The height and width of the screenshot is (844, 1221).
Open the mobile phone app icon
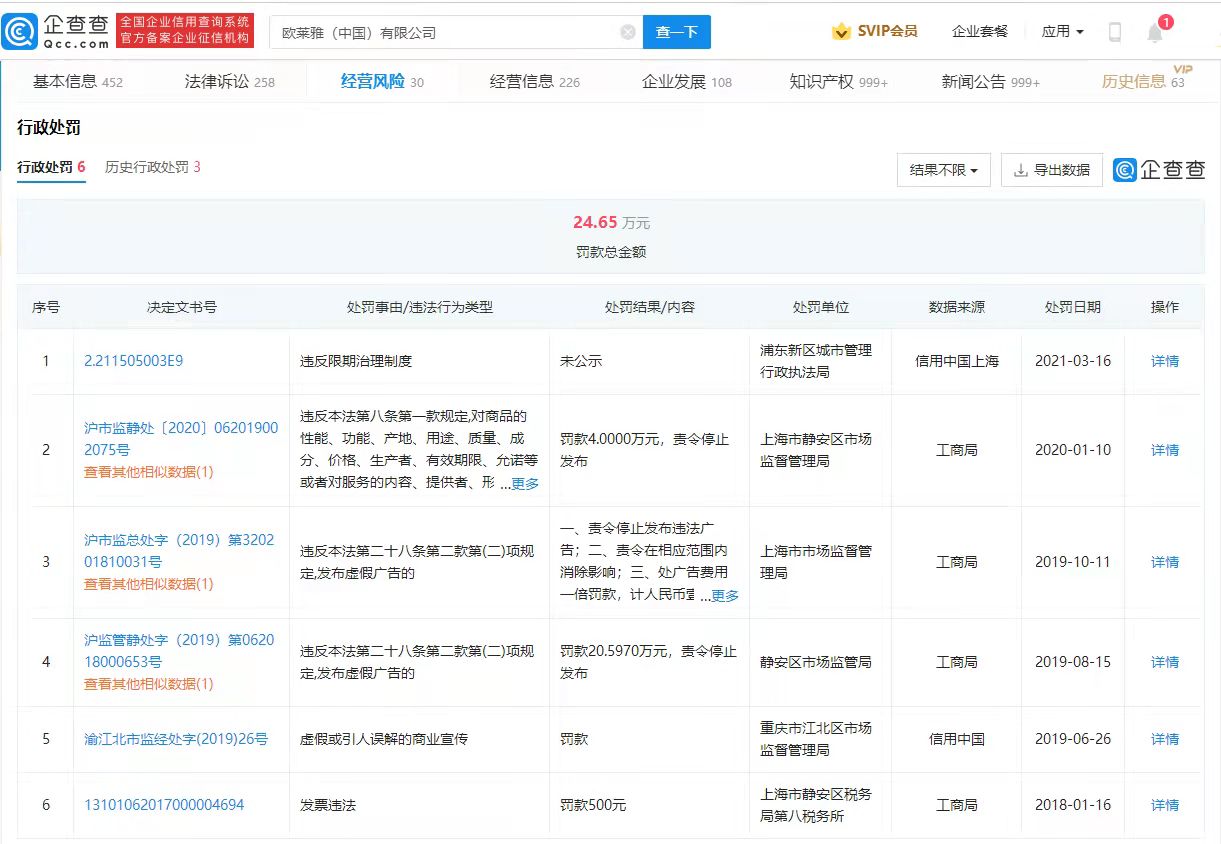[x=1115, y=32]
